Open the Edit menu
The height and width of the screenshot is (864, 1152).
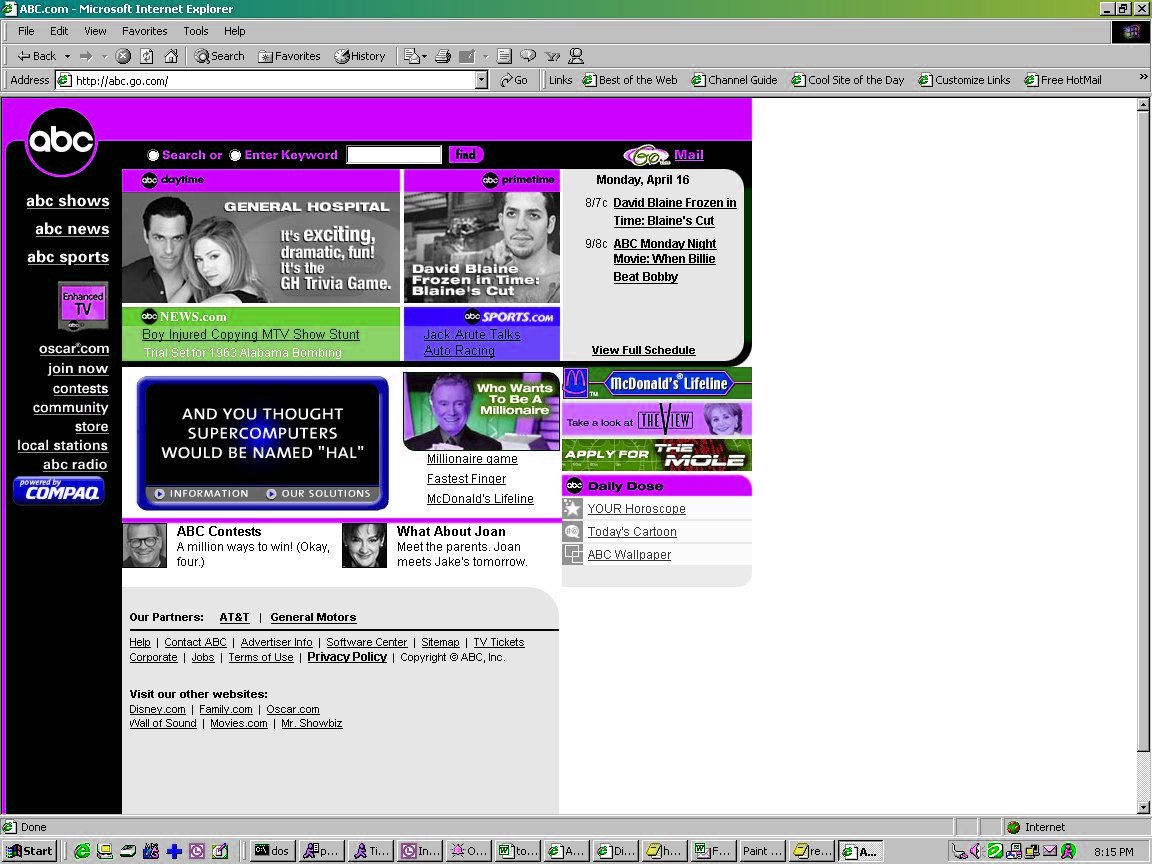59,31
